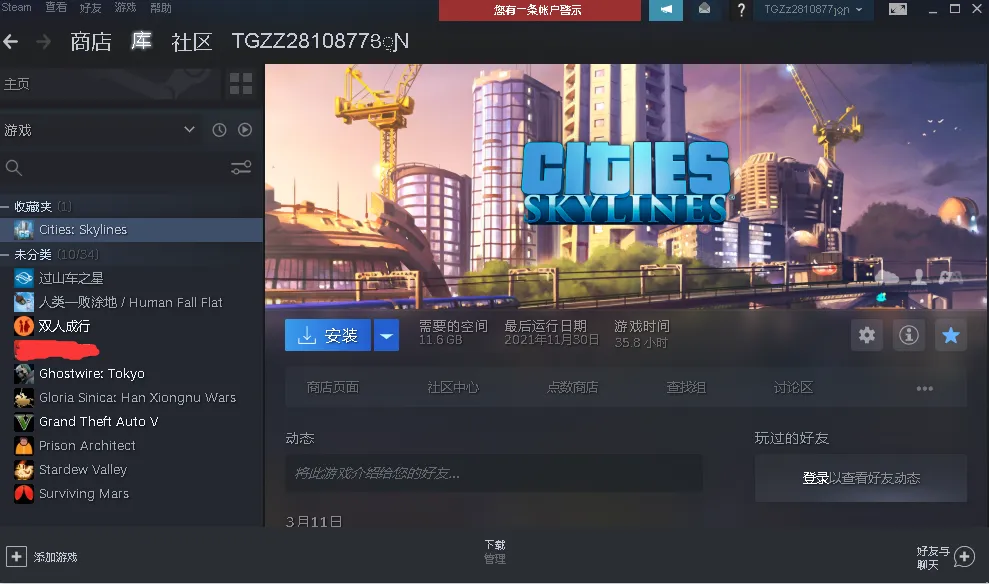Show game info icon
Viewport: 989px width, 584px height.
(908, 336)
